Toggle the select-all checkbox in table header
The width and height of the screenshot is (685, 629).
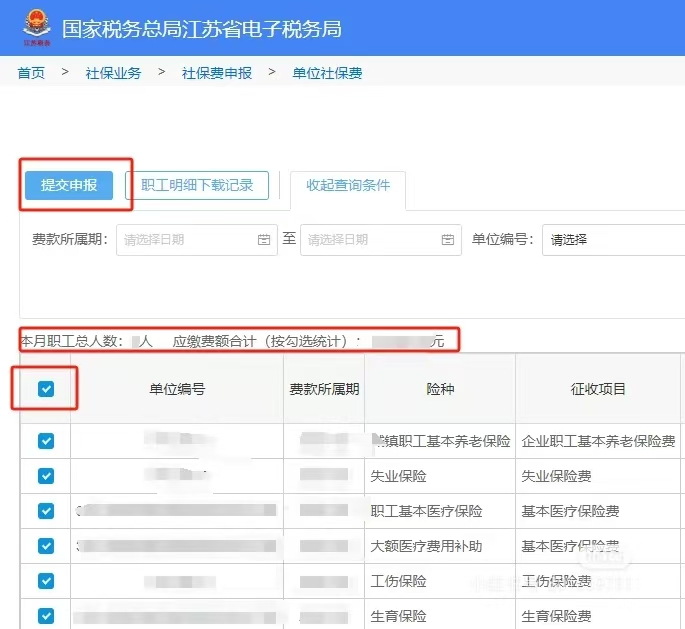[46, 389]
